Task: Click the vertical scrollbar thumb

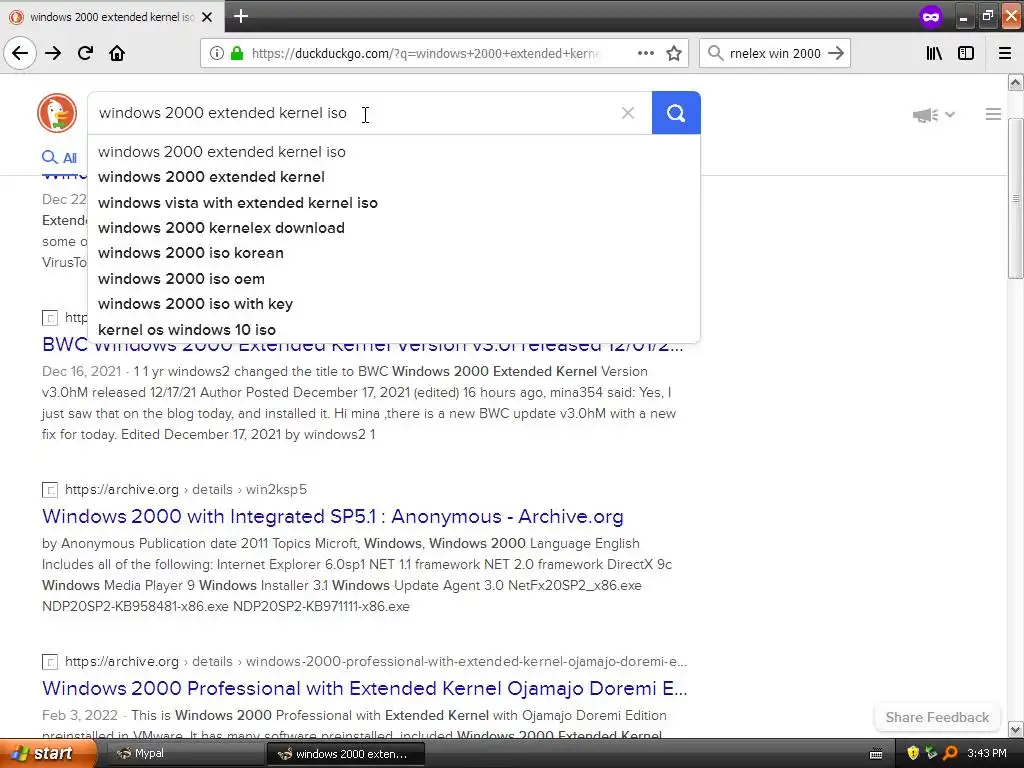Action: click(x=1016, y=198)
